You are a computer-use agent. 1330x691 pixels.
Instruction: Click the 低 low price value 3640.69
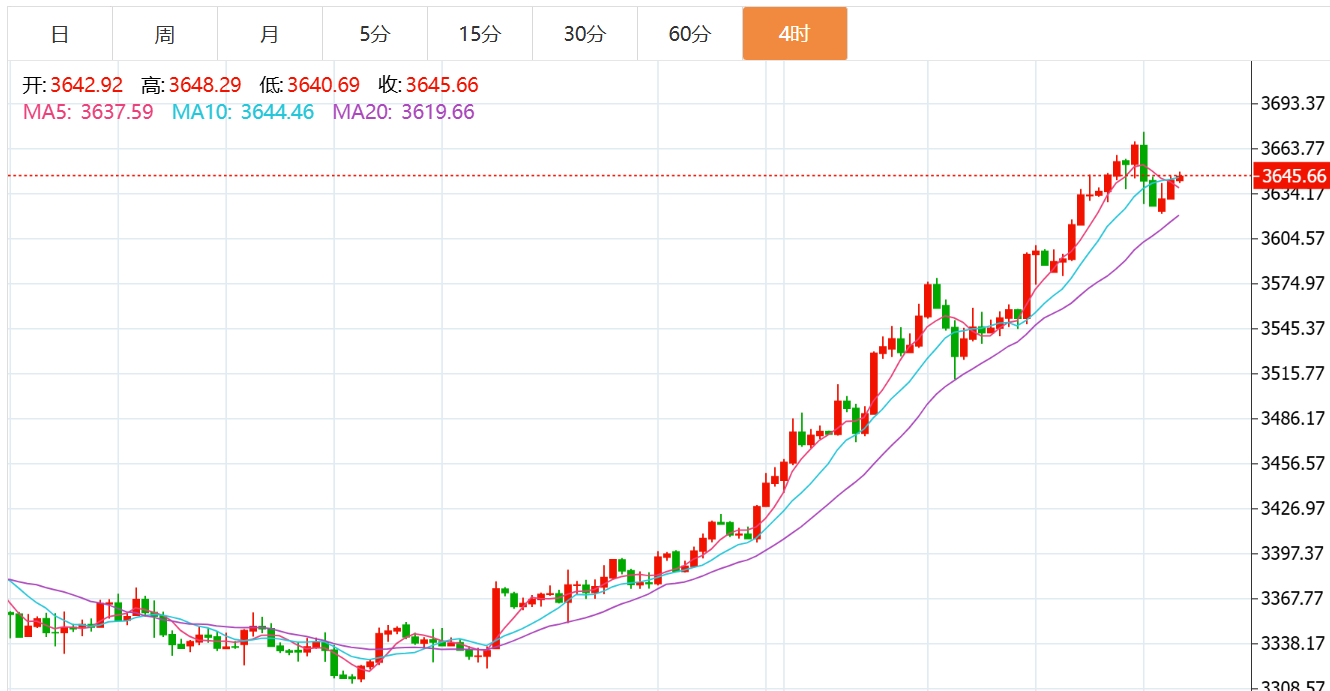coord(323,86)
